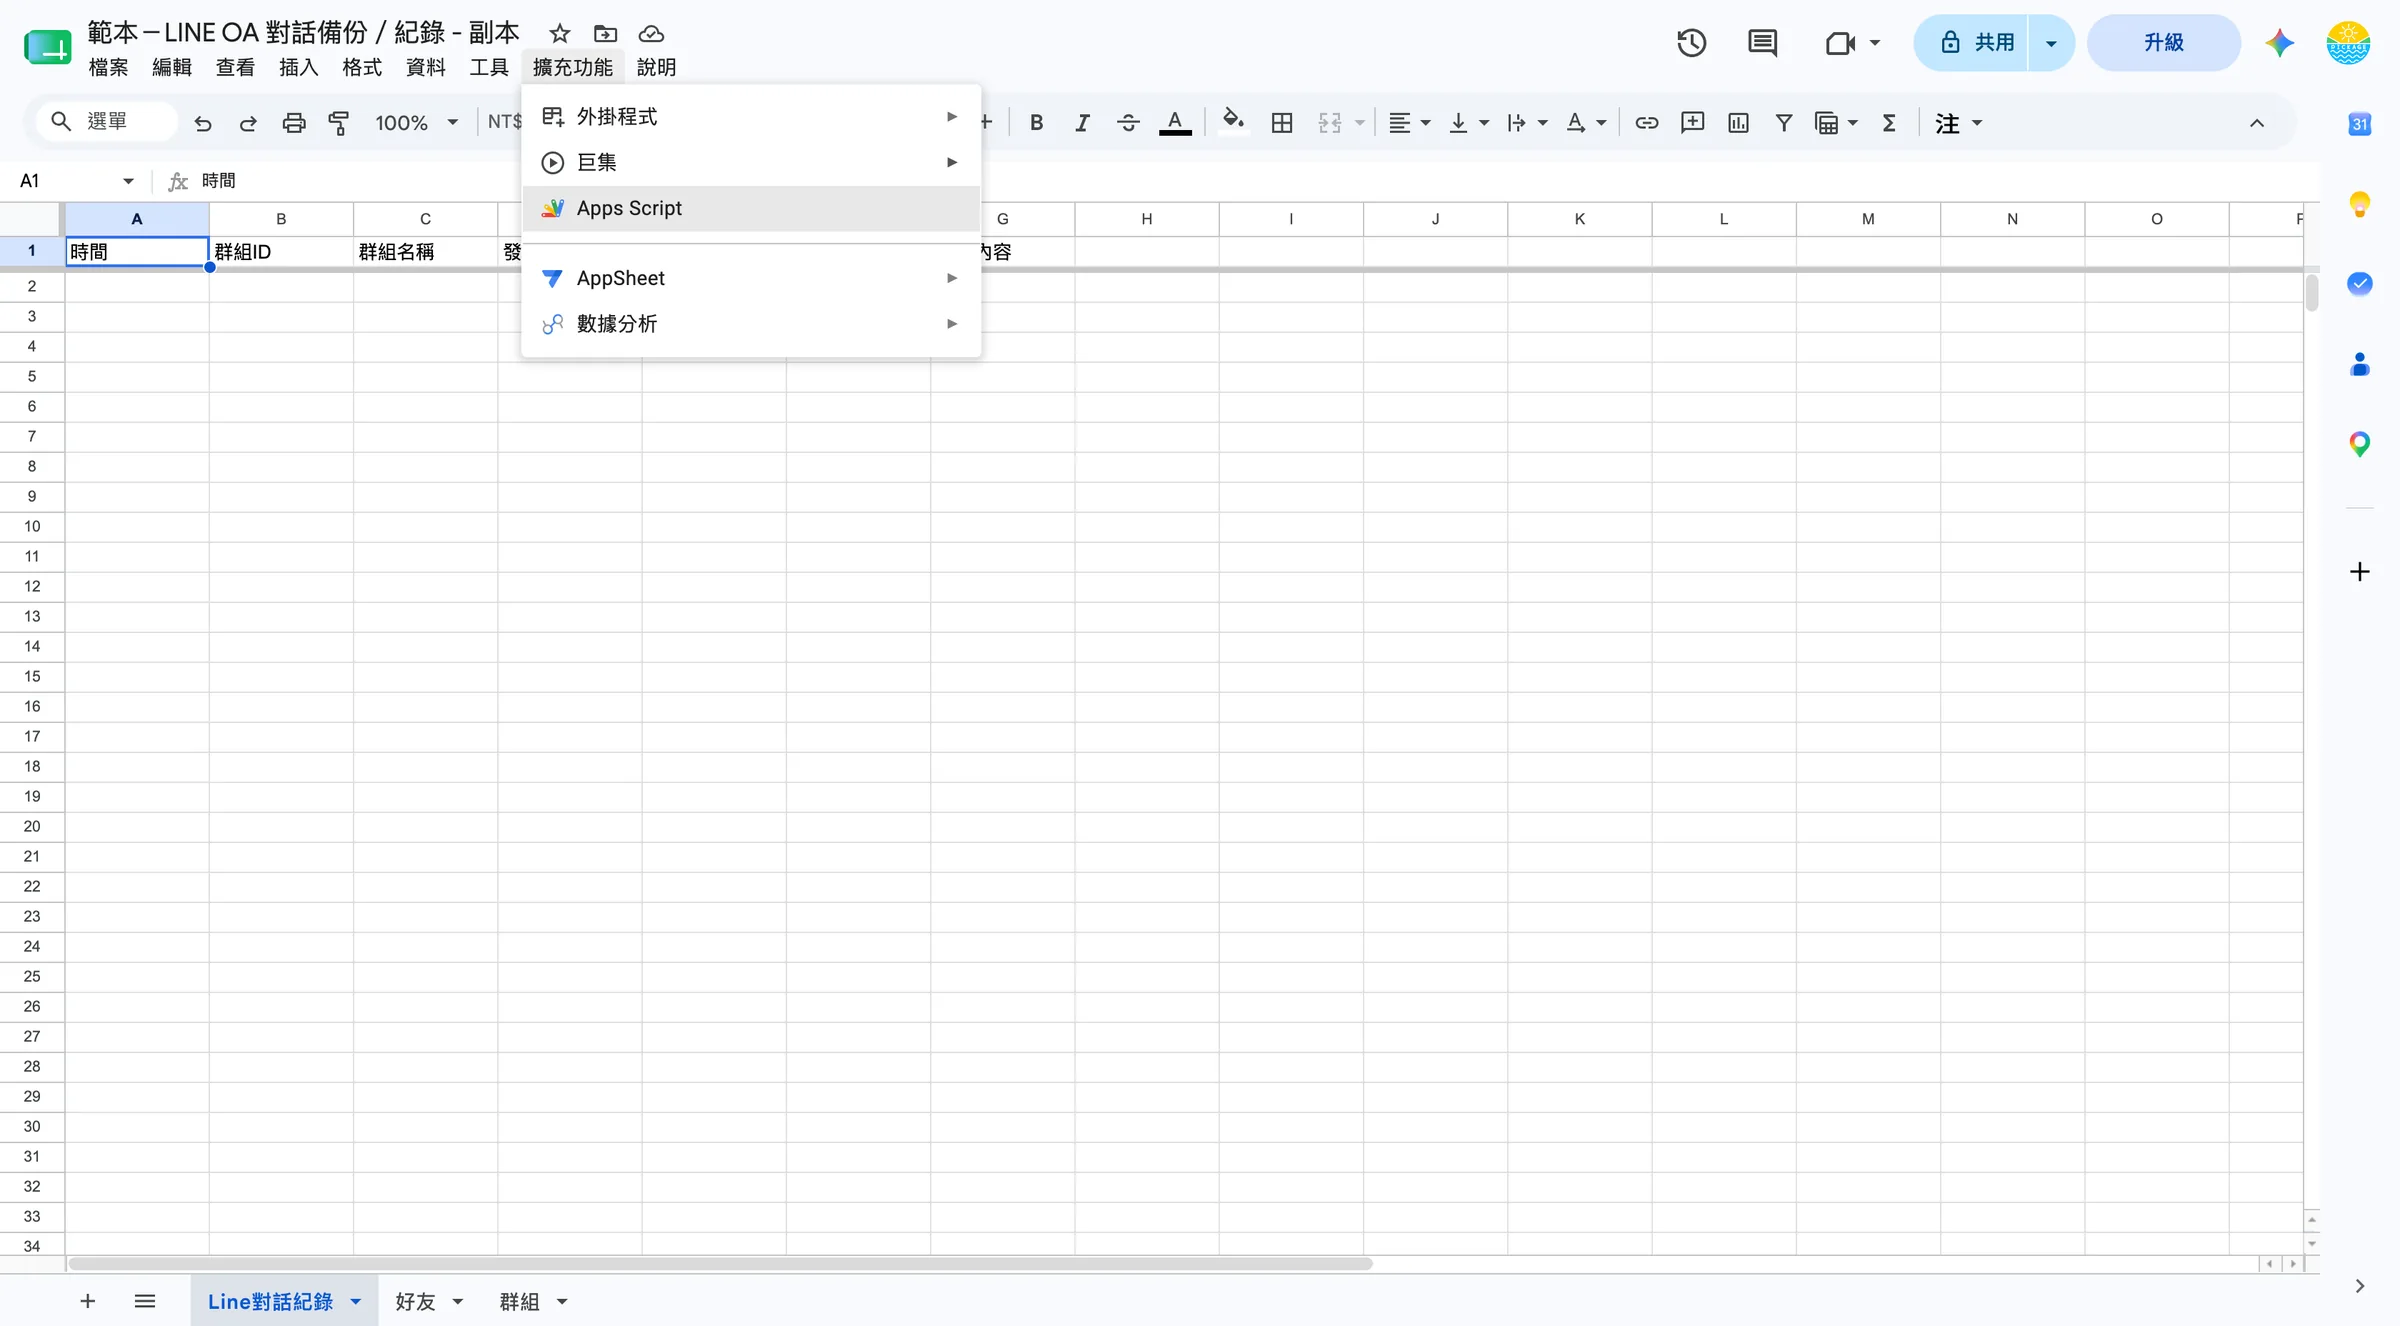Open Google Calendar side panel
The width and height of the screenshot is (2400, 1326).
pyautogui.click(x=2360, y=124)
